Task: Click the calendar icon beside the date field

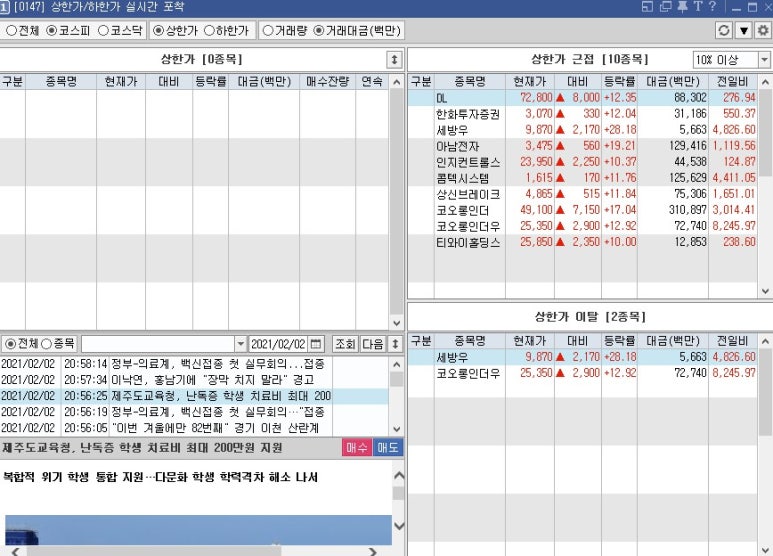Action: coord(316,344)
